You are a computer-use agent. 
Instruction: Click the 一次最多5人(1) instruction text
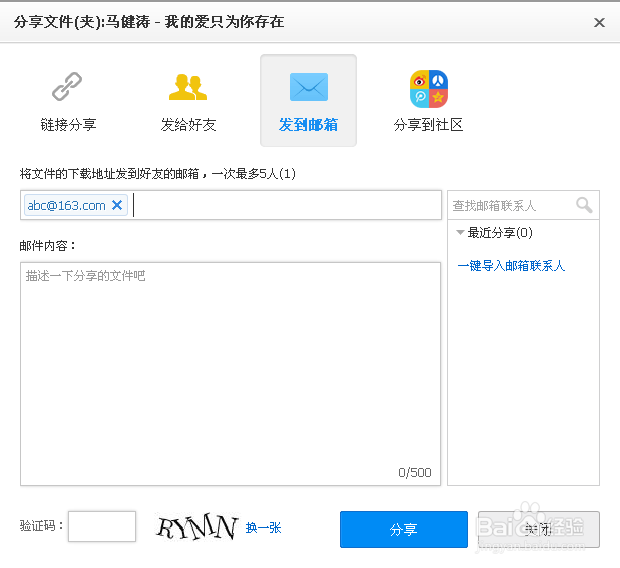point(253,174)
